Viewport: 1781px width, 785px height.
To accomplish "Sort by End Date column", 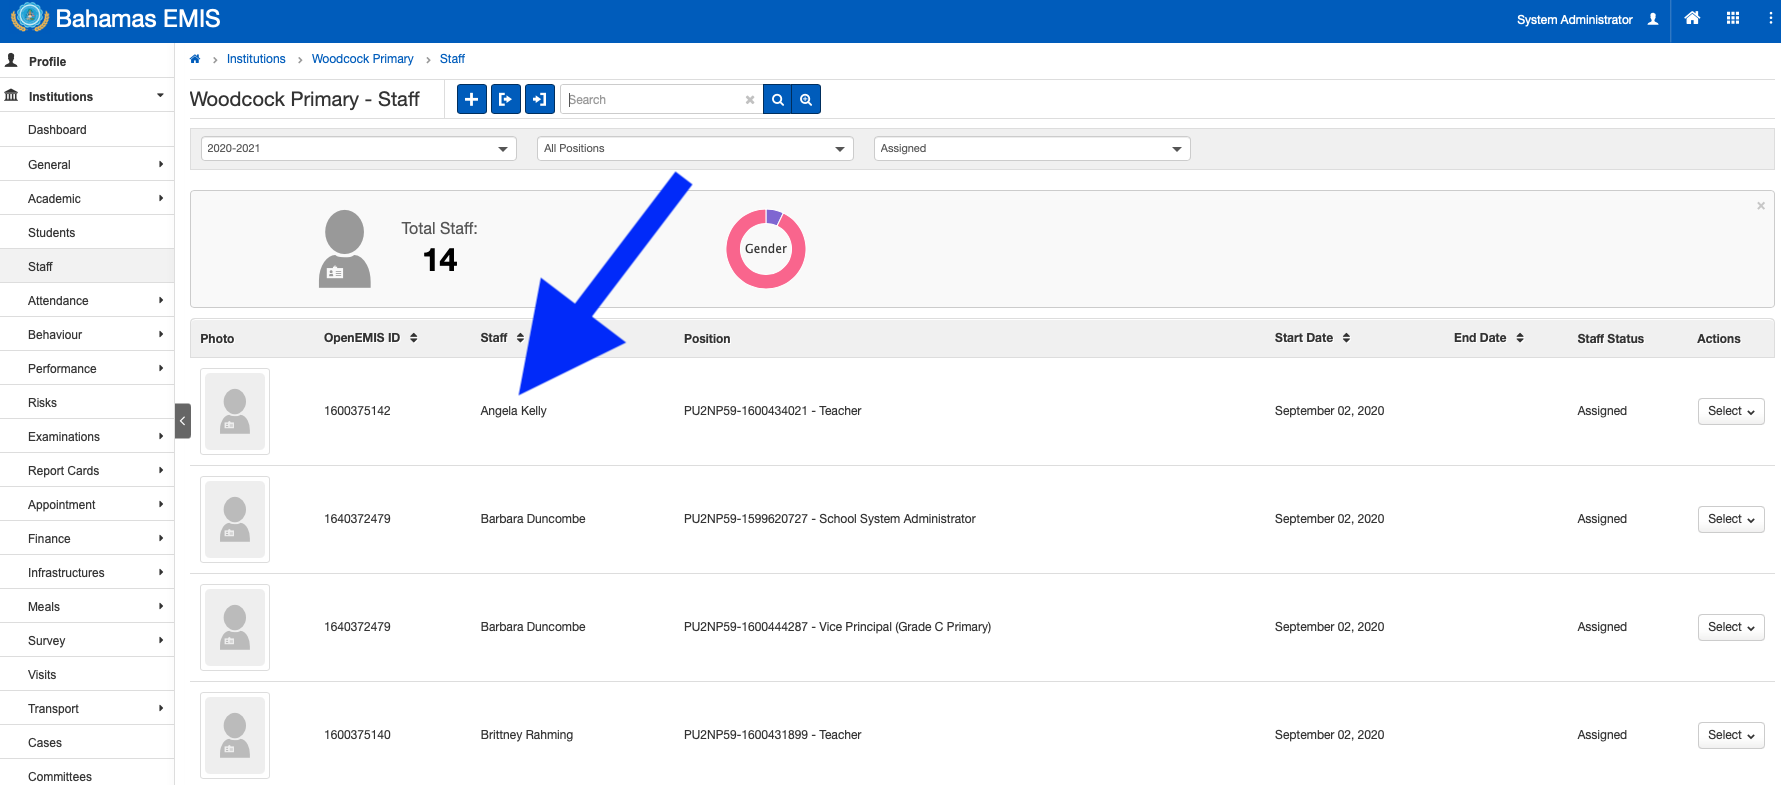I will point(1520,338).
